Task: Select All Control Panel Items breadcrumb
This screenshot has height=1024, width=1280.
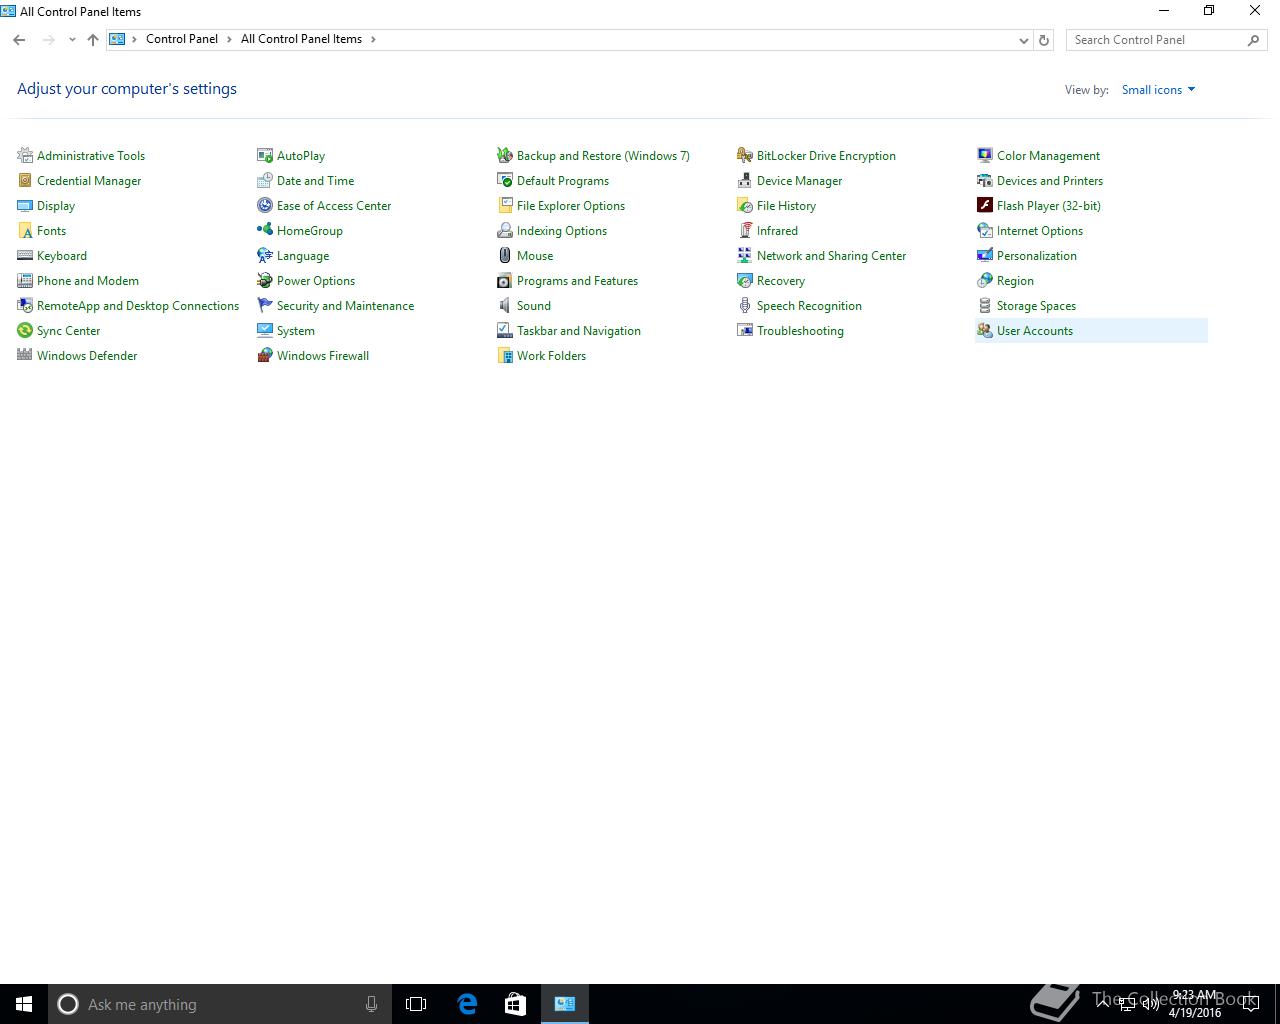Action: 301,39
